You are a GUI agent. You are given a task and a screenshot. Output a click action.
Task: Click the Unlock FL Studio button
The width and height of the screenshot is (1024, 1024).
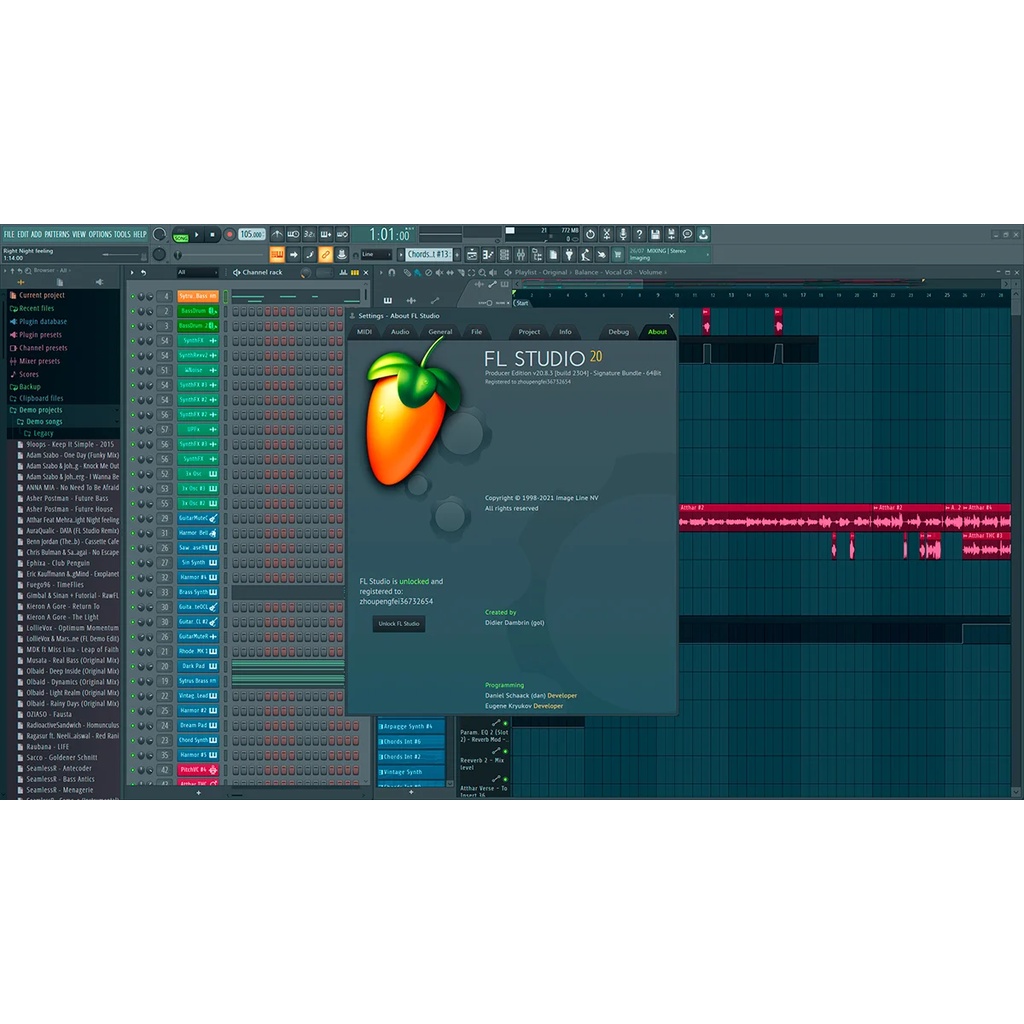pyautogui.click(x=398, y=624)
